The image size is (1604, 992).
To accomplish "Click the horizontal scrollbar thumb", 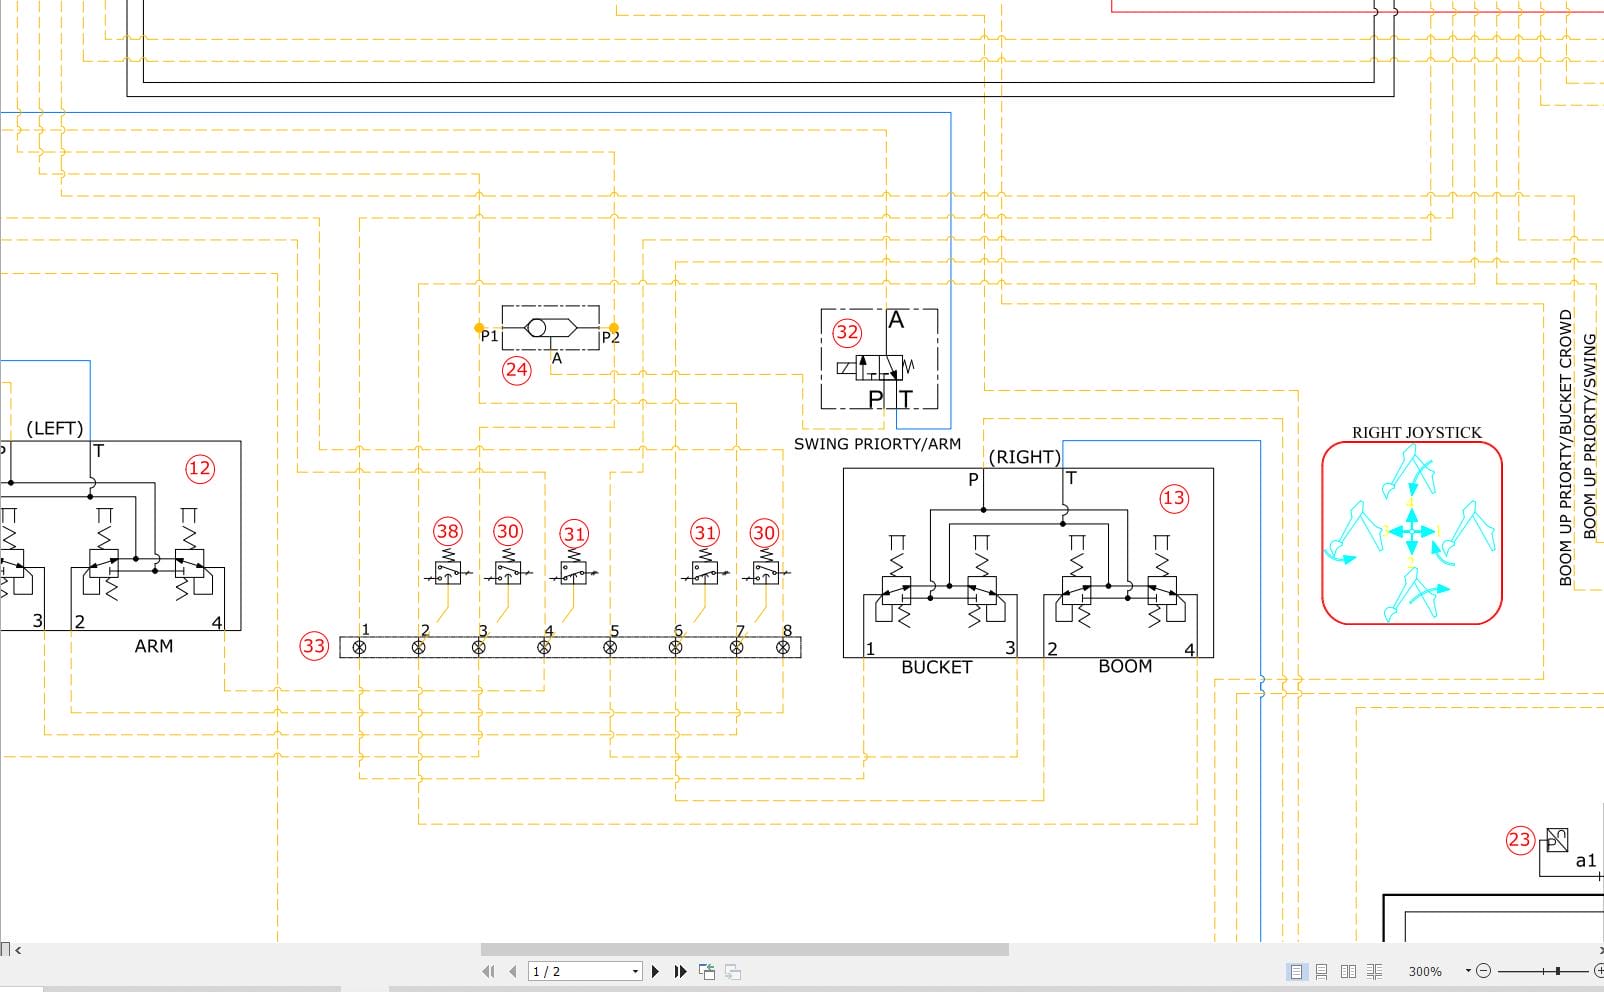I will point(744,949).
